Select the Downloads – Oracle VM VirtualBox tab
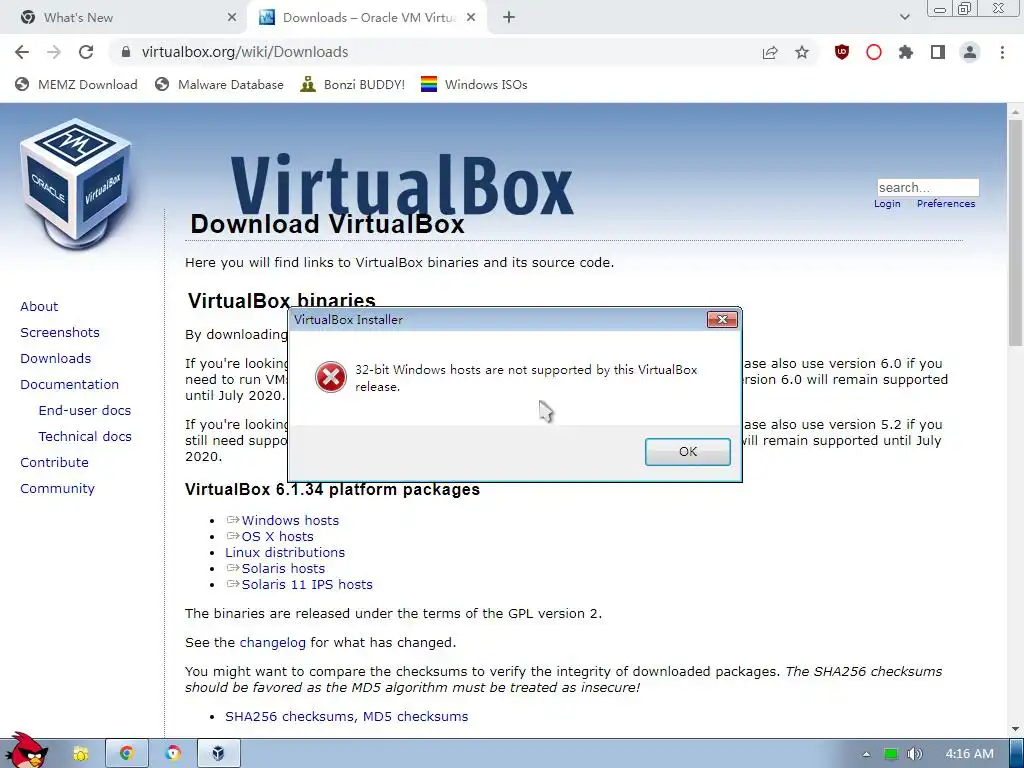1024x768 pixels. (x=368, y=18)
